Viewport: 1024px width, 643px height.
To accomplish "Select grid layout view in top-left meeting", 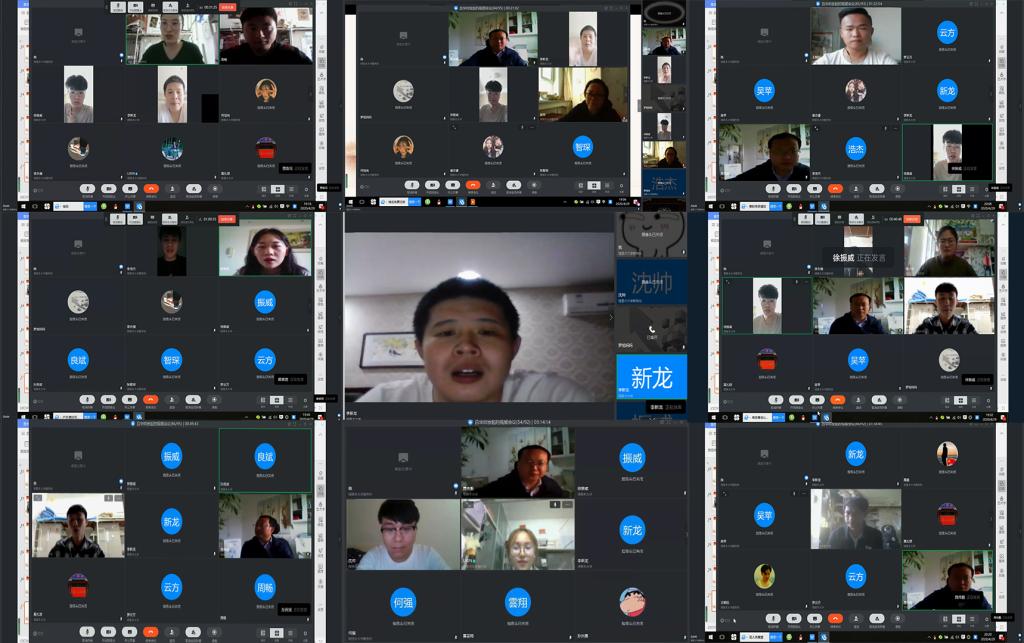I will [x=276, y=188].
